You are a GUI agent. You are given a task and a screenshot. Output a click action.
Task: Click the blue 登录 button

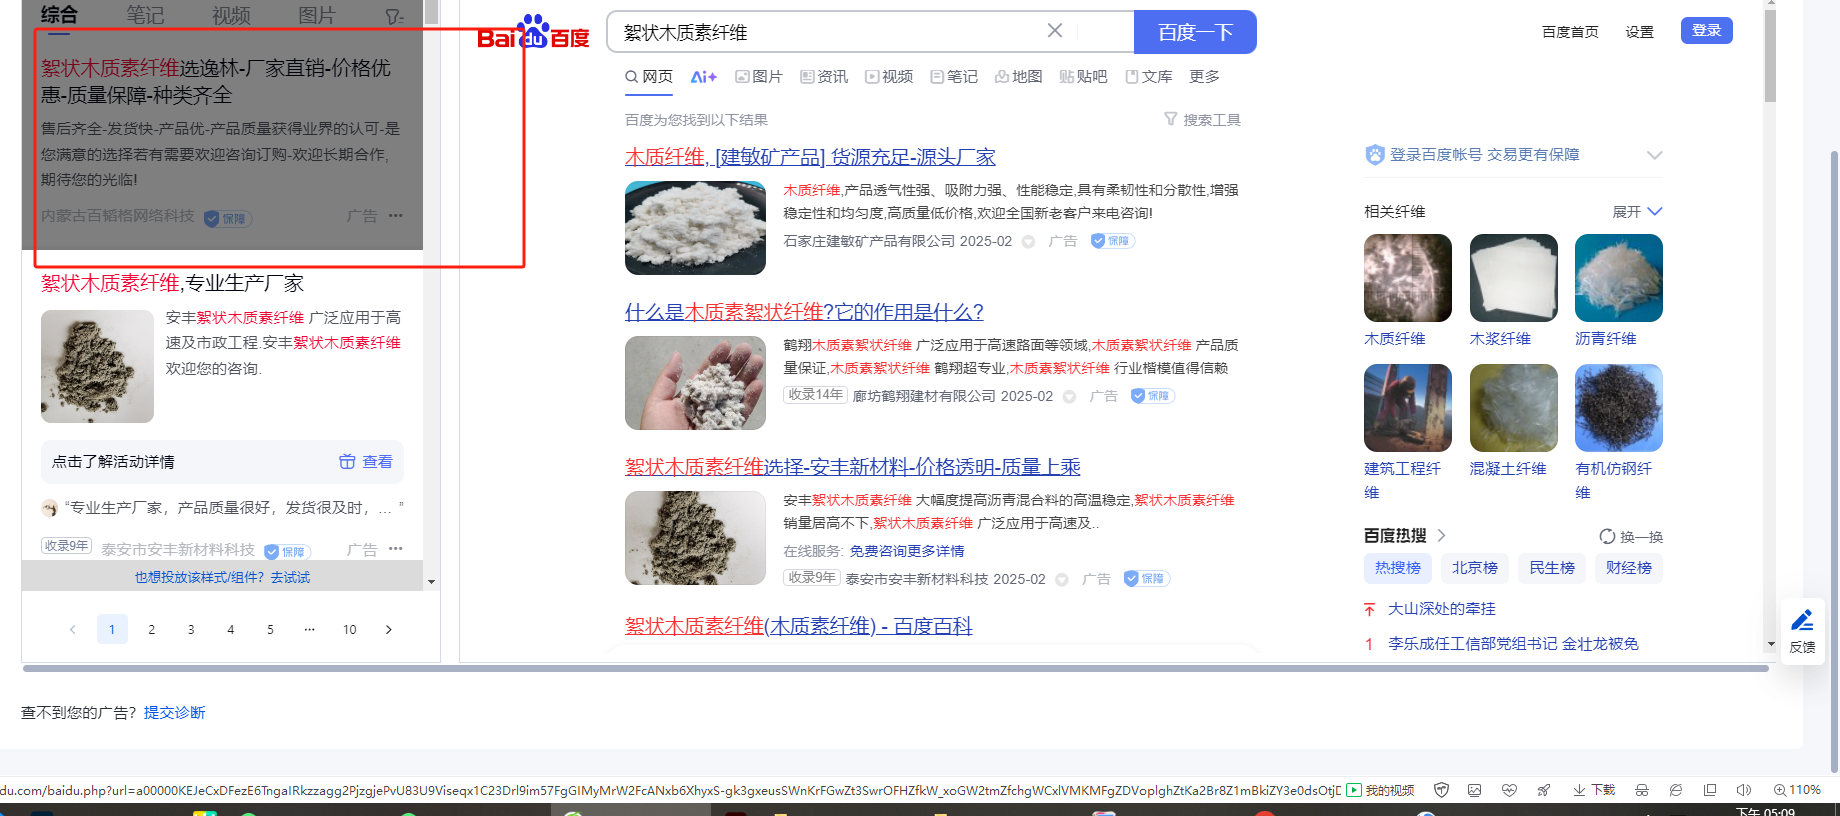[x=1707, y=31]
